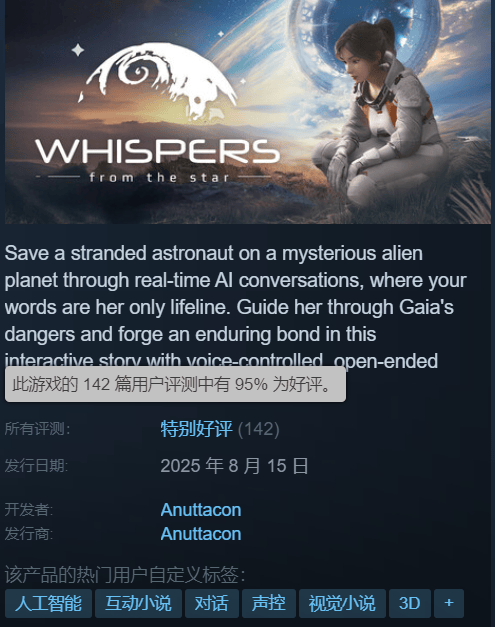Click the 95% 好评 review tooltip

[175, 384]
